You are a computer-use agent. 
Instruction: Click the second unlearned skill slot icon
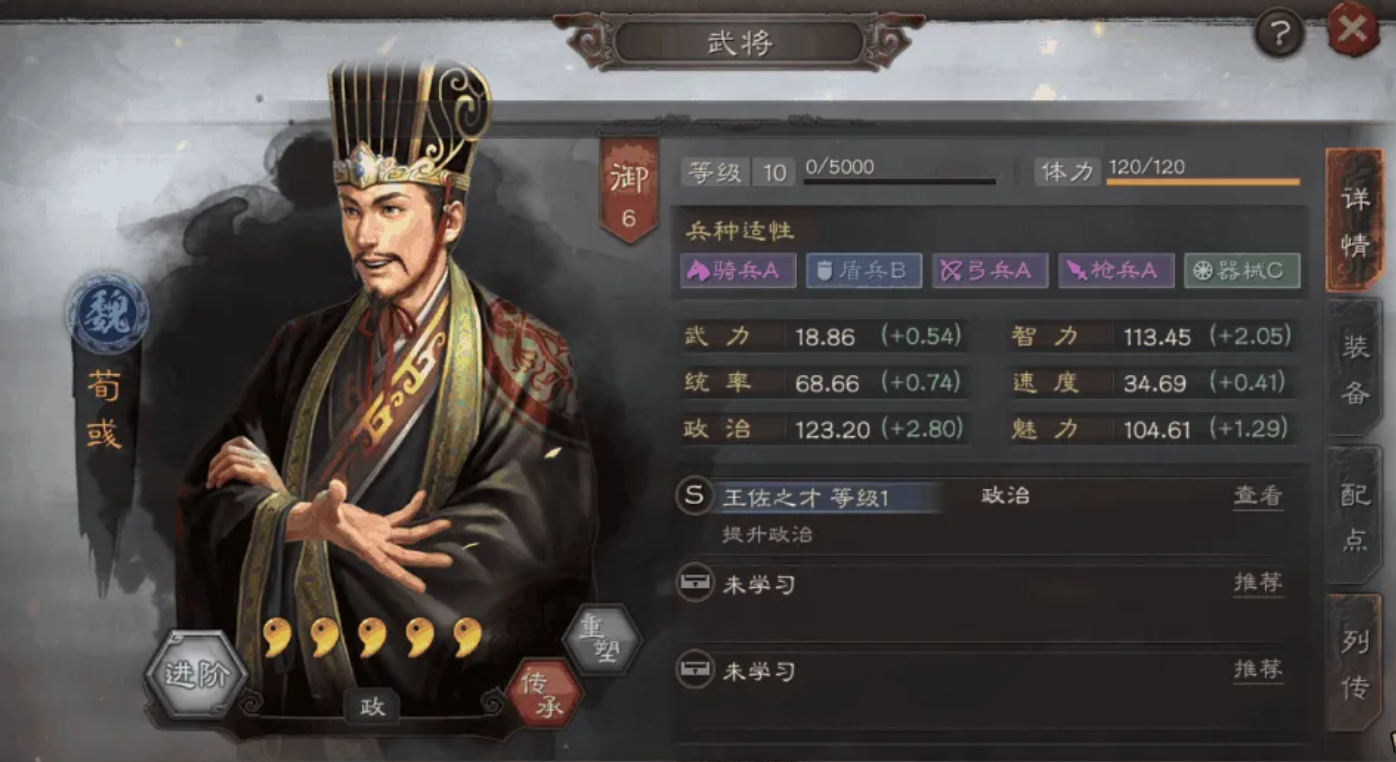695,668
